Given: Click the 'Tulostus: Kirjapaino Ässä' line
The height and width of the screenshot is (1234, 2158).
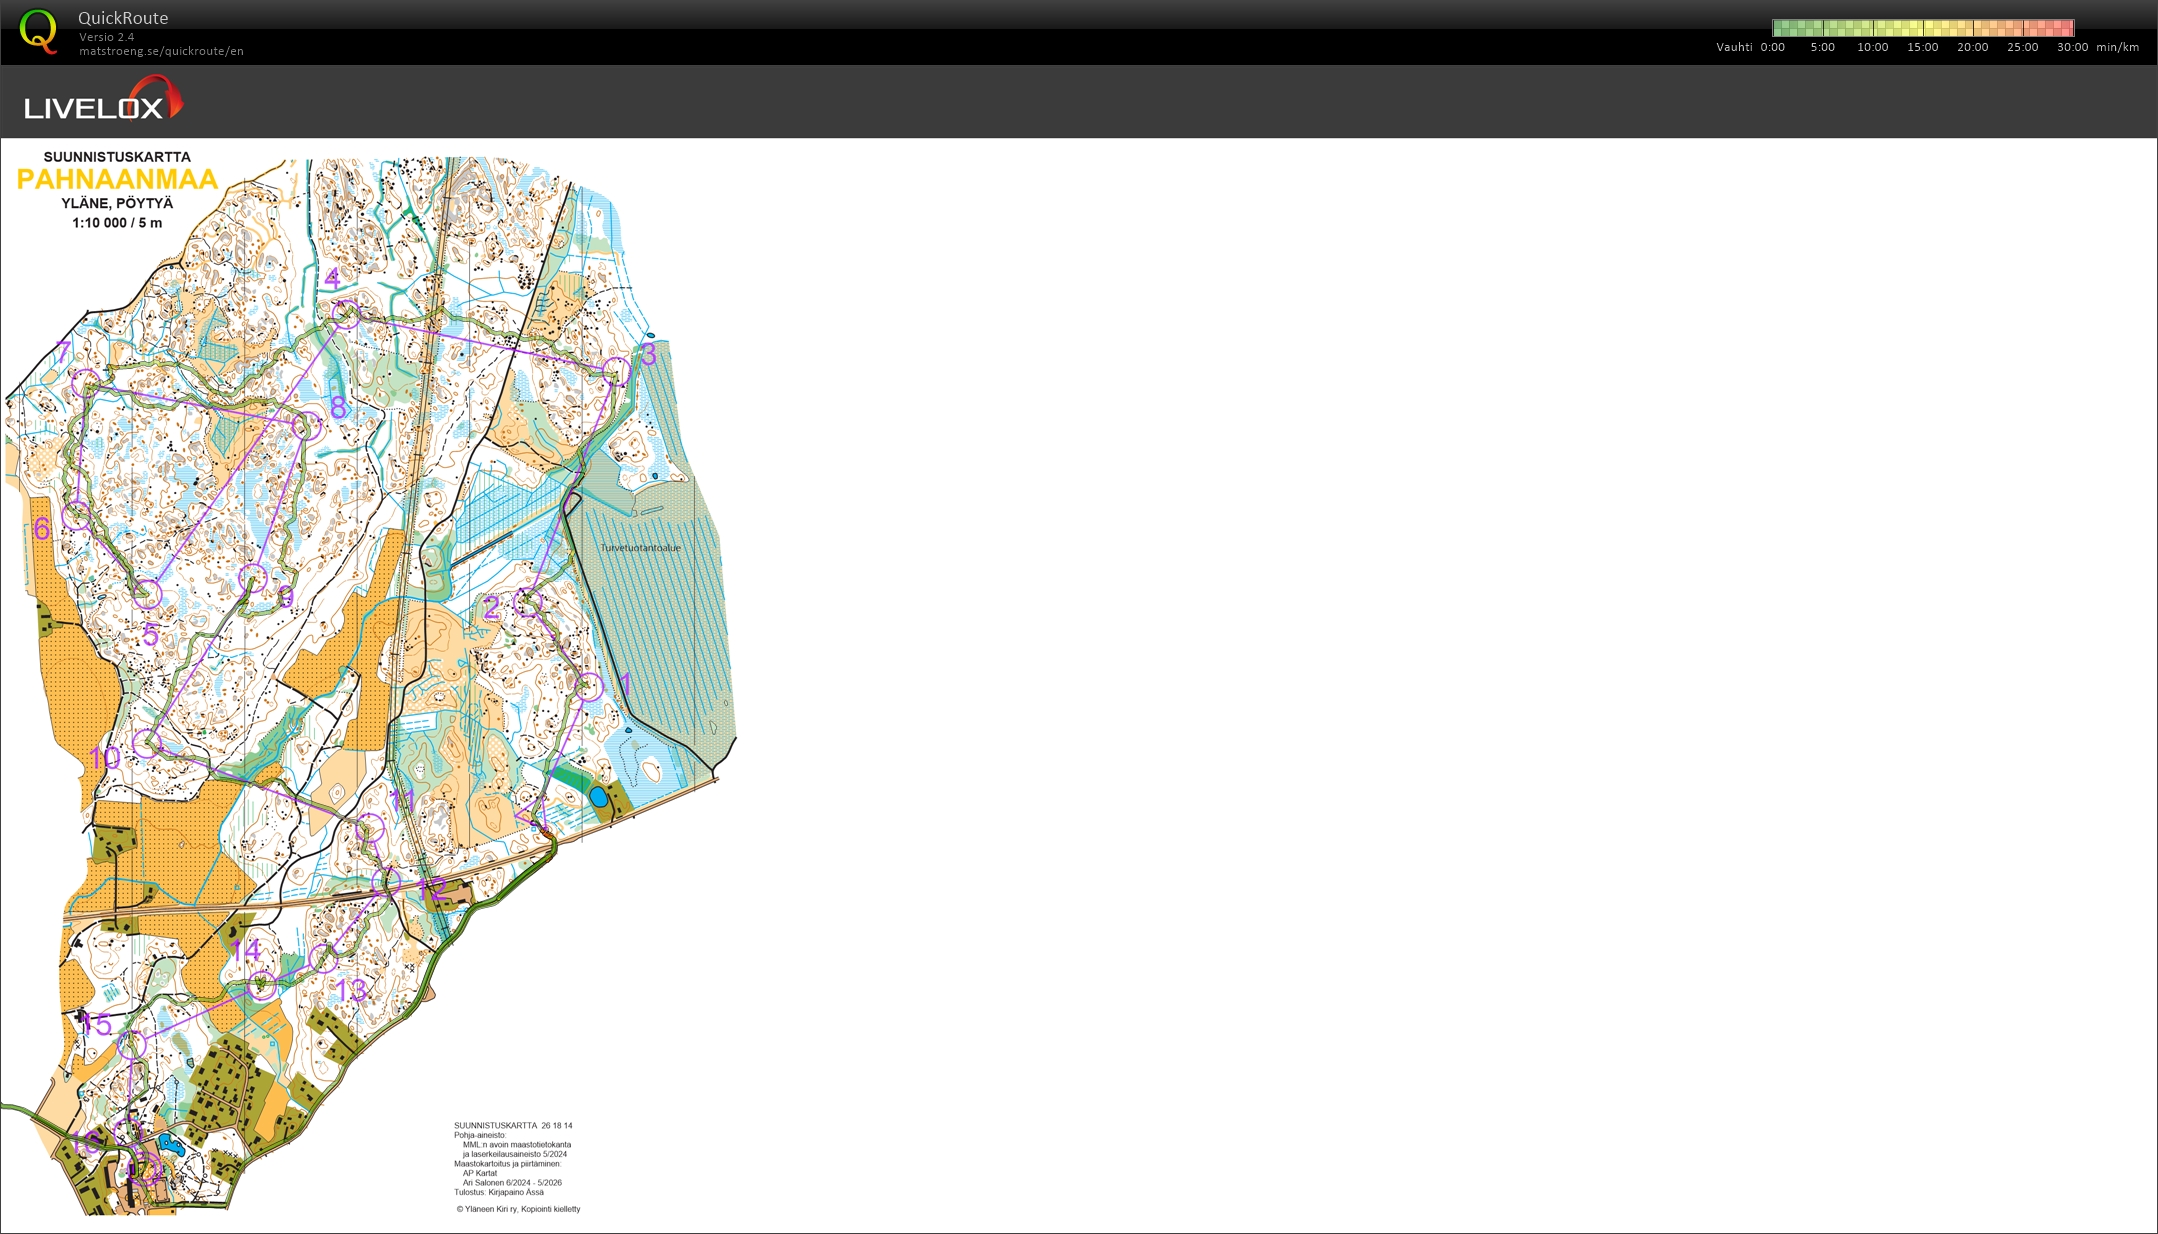Looking at the screenshot, I should coord(499,1192).
